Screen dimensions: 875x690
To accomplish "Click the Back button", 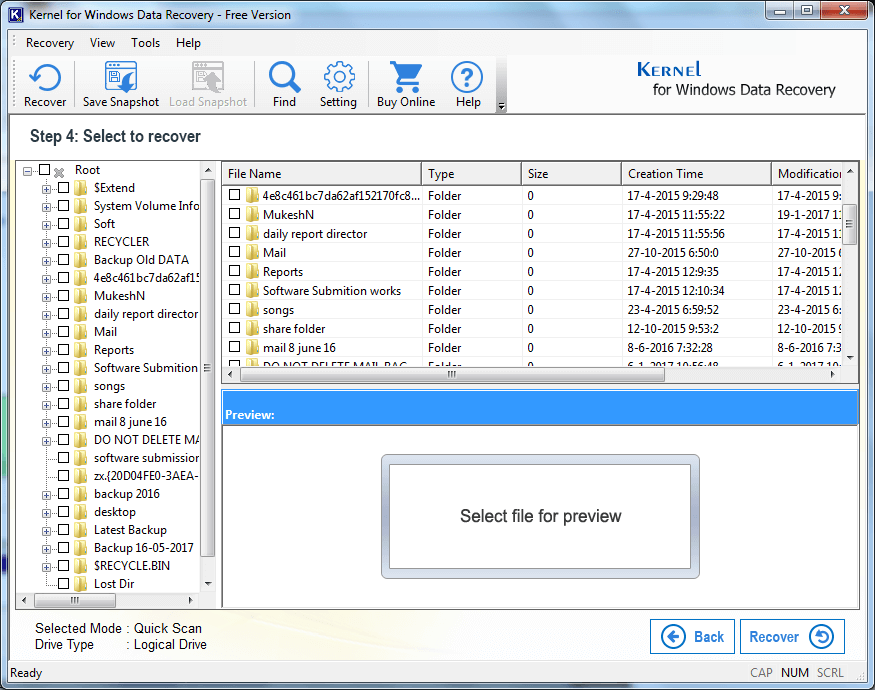I will [692, 636].
